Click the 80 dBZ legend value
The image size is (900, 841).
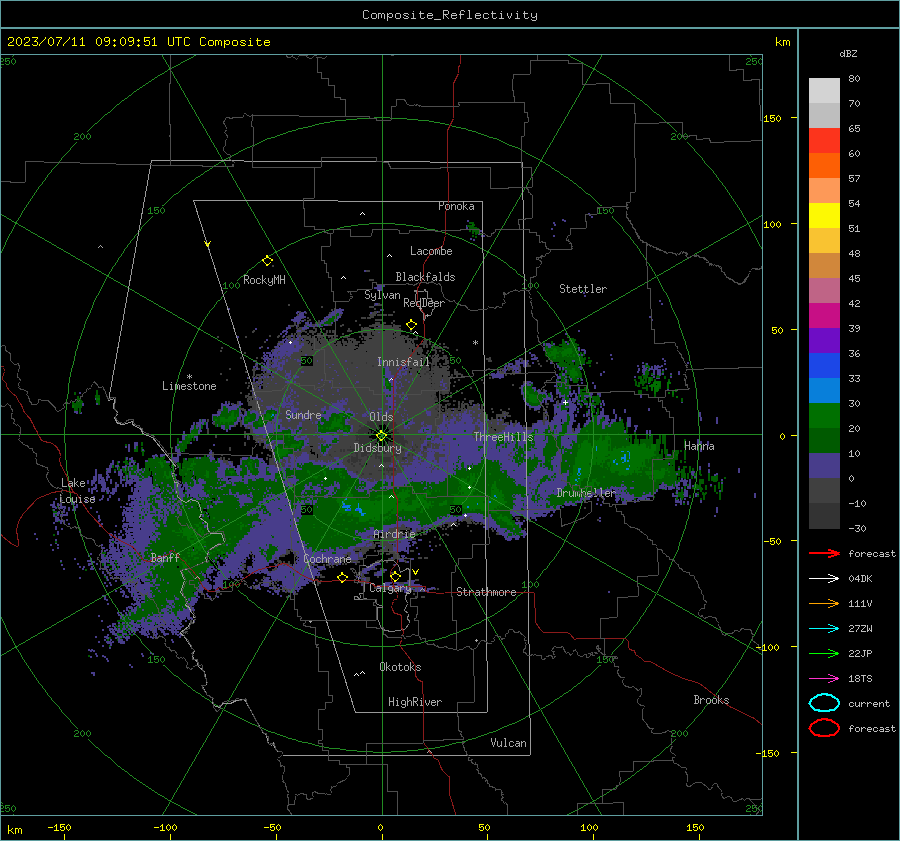click(x=854, y=79)
